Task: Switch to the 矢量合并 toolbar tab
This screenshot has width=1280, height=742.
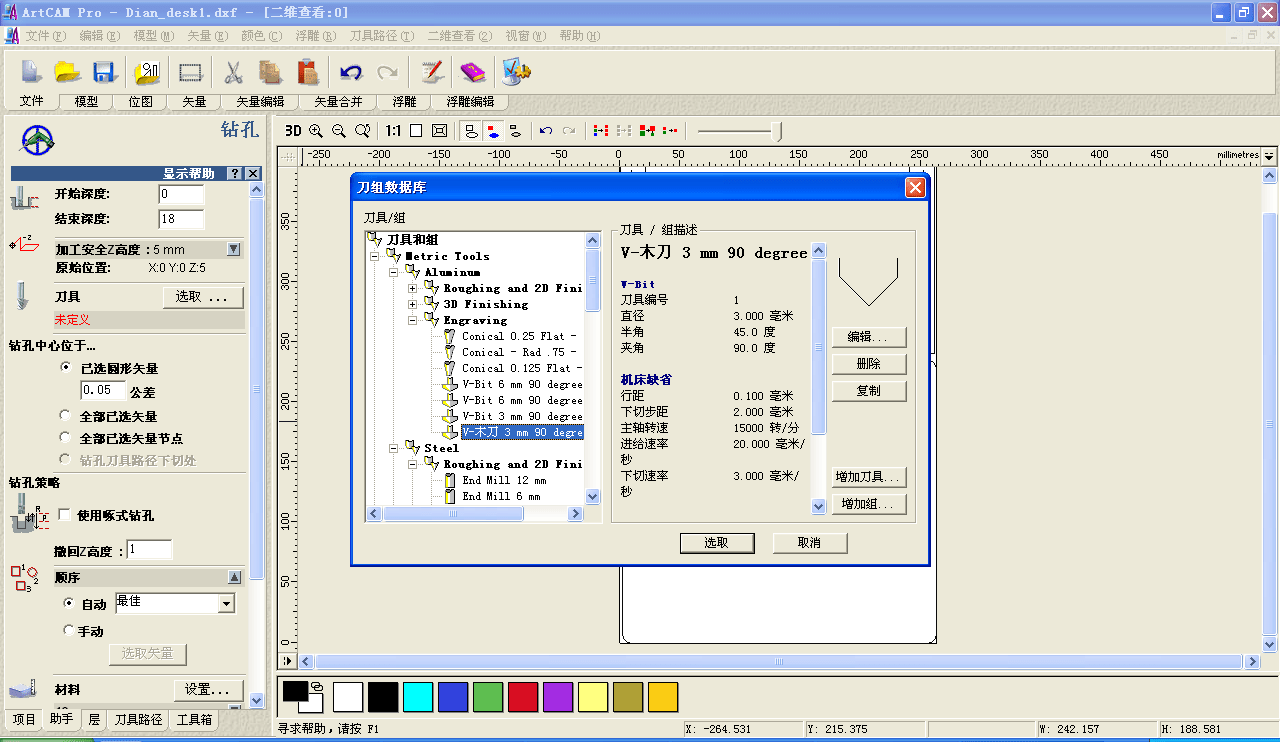Action: (x=338, y=101)
